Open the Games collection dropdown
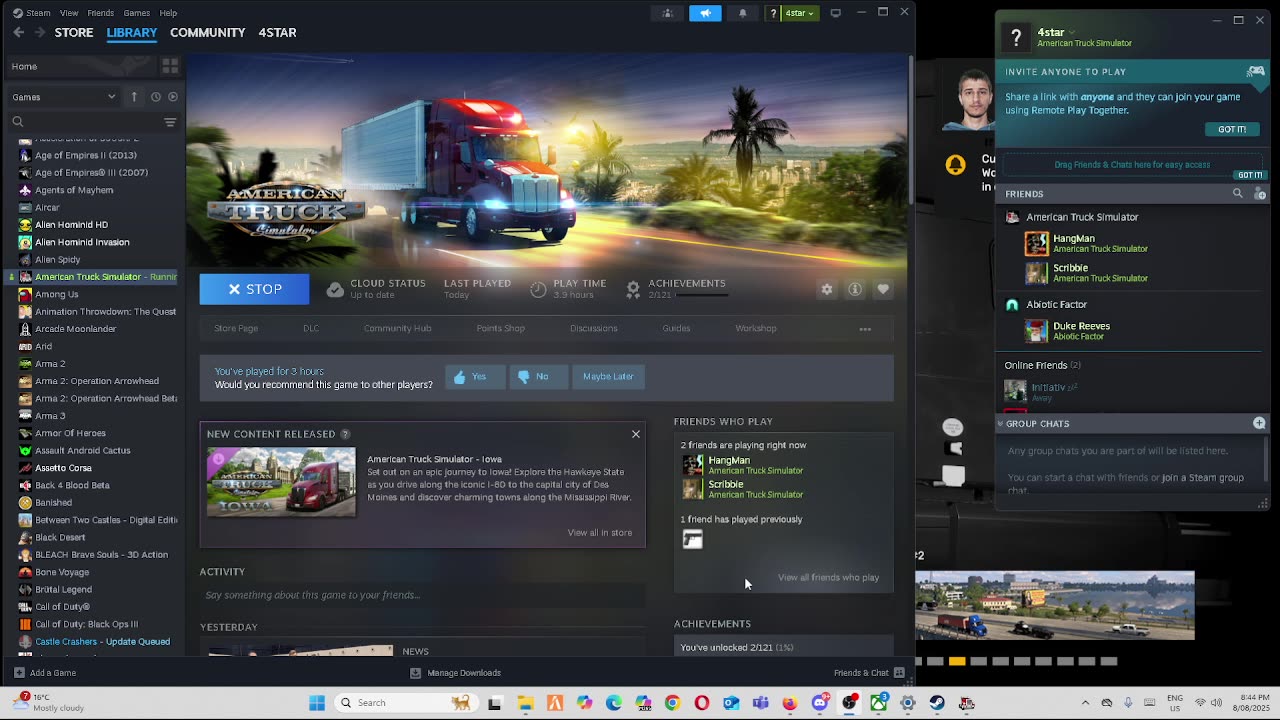The image size is (1280, 720). 64,97
